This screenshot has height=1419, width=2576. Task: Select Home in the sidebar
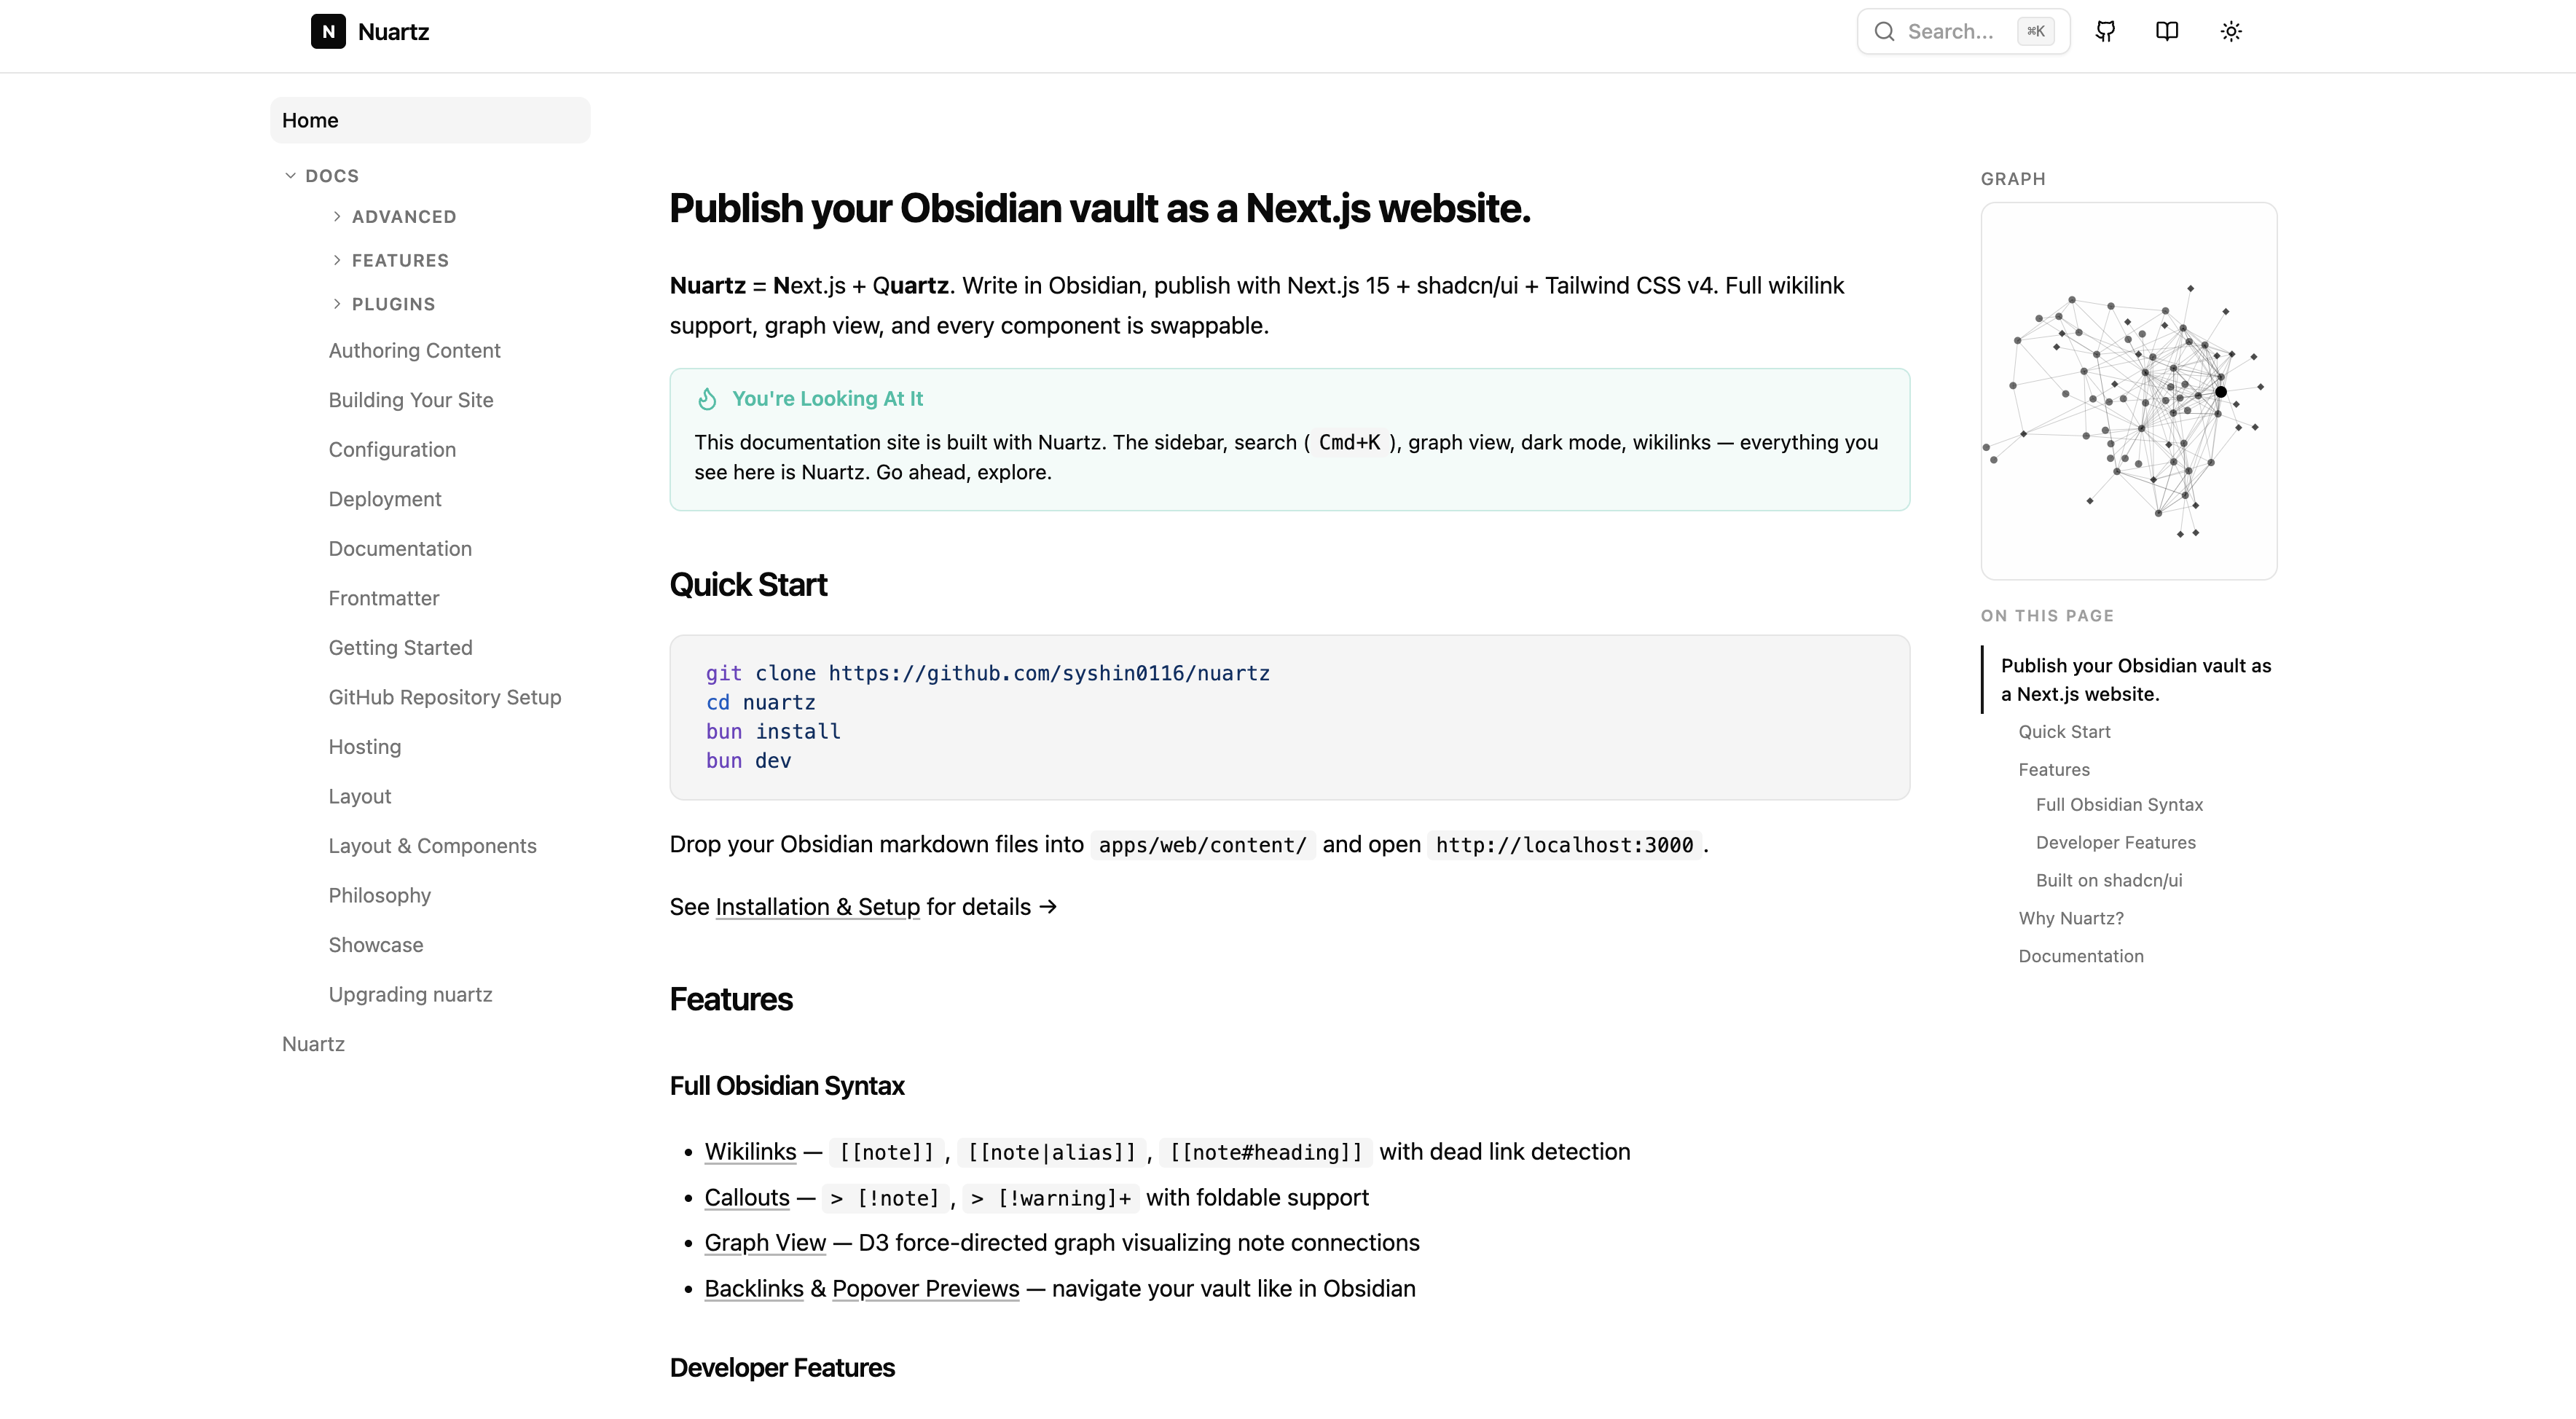[x=430, y=120]
